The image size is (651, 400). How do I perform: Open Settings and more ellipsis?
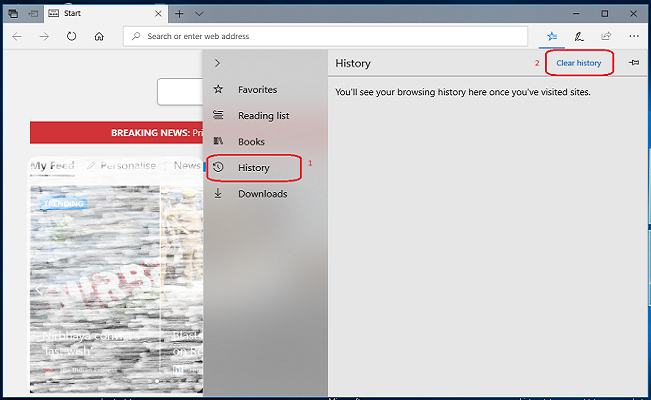(x=634, y=36)
